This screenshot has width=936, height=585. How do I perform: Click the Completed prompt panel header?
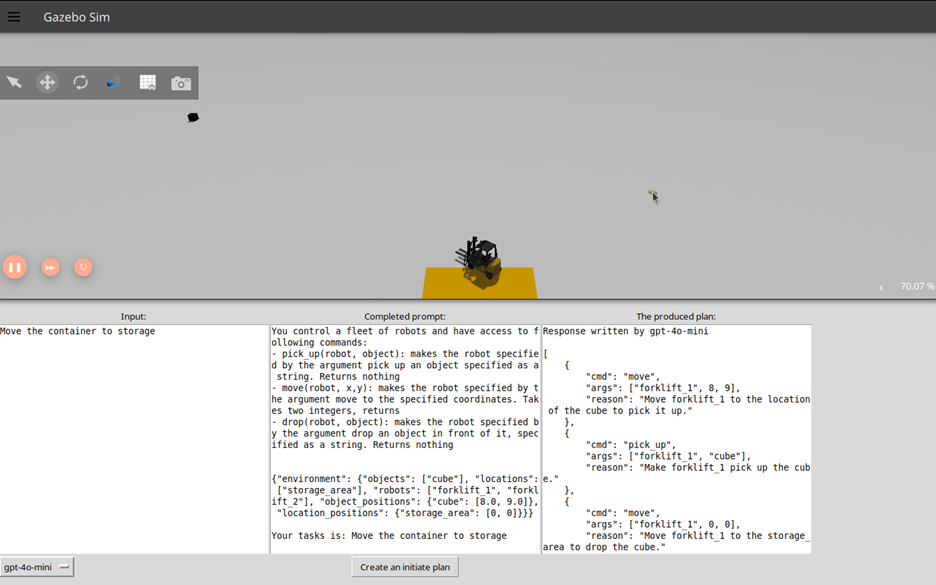[x=404, y=316]
